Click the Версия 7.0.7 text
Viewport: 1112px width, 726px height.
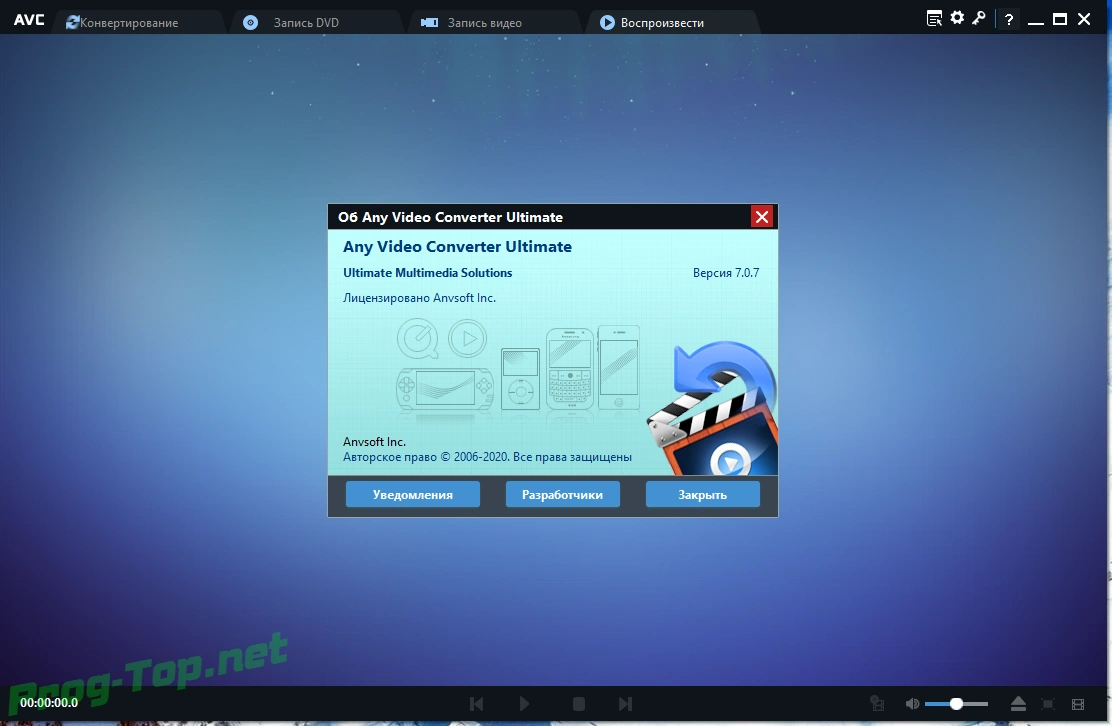(725, 273)
